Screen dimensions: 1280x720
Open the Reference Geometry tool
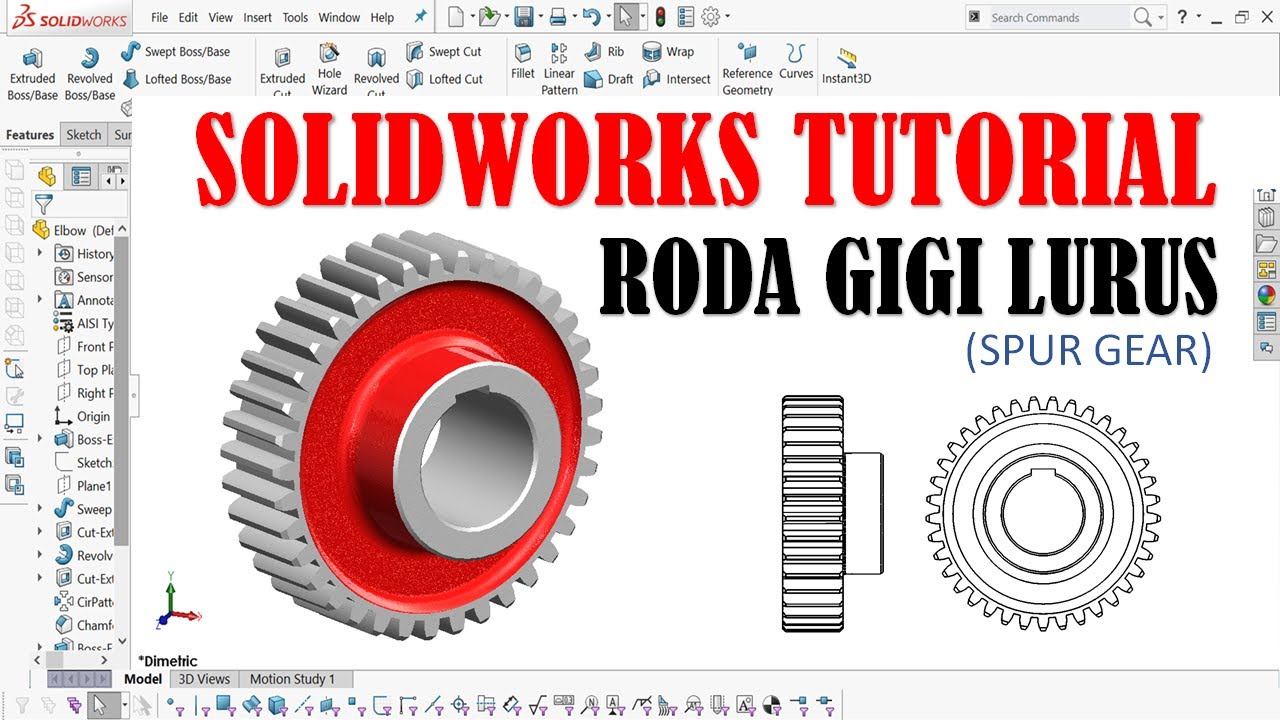click(x=747, y=69)
